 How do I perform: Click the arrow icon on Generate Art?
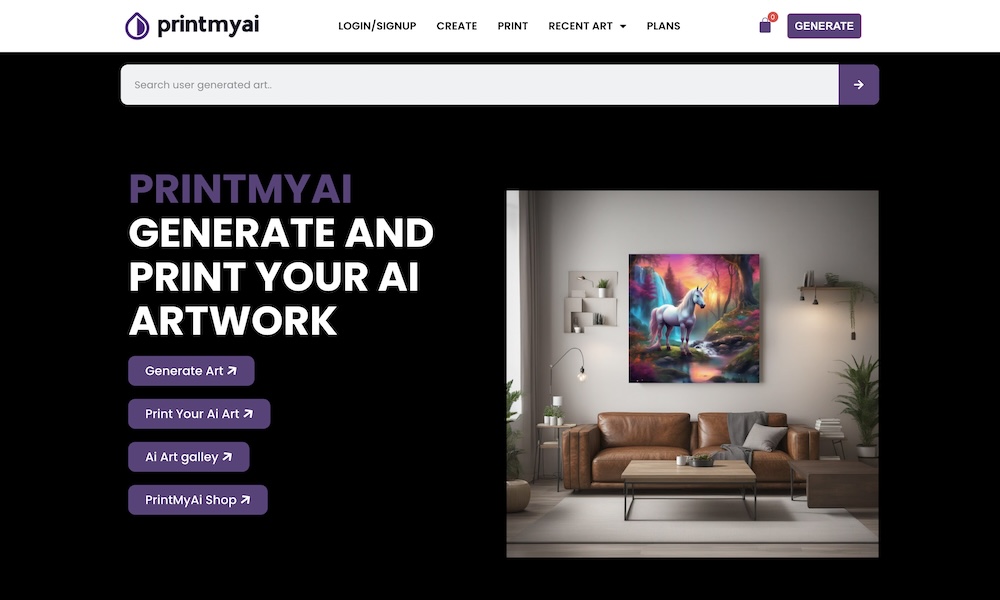click(232, 370)
